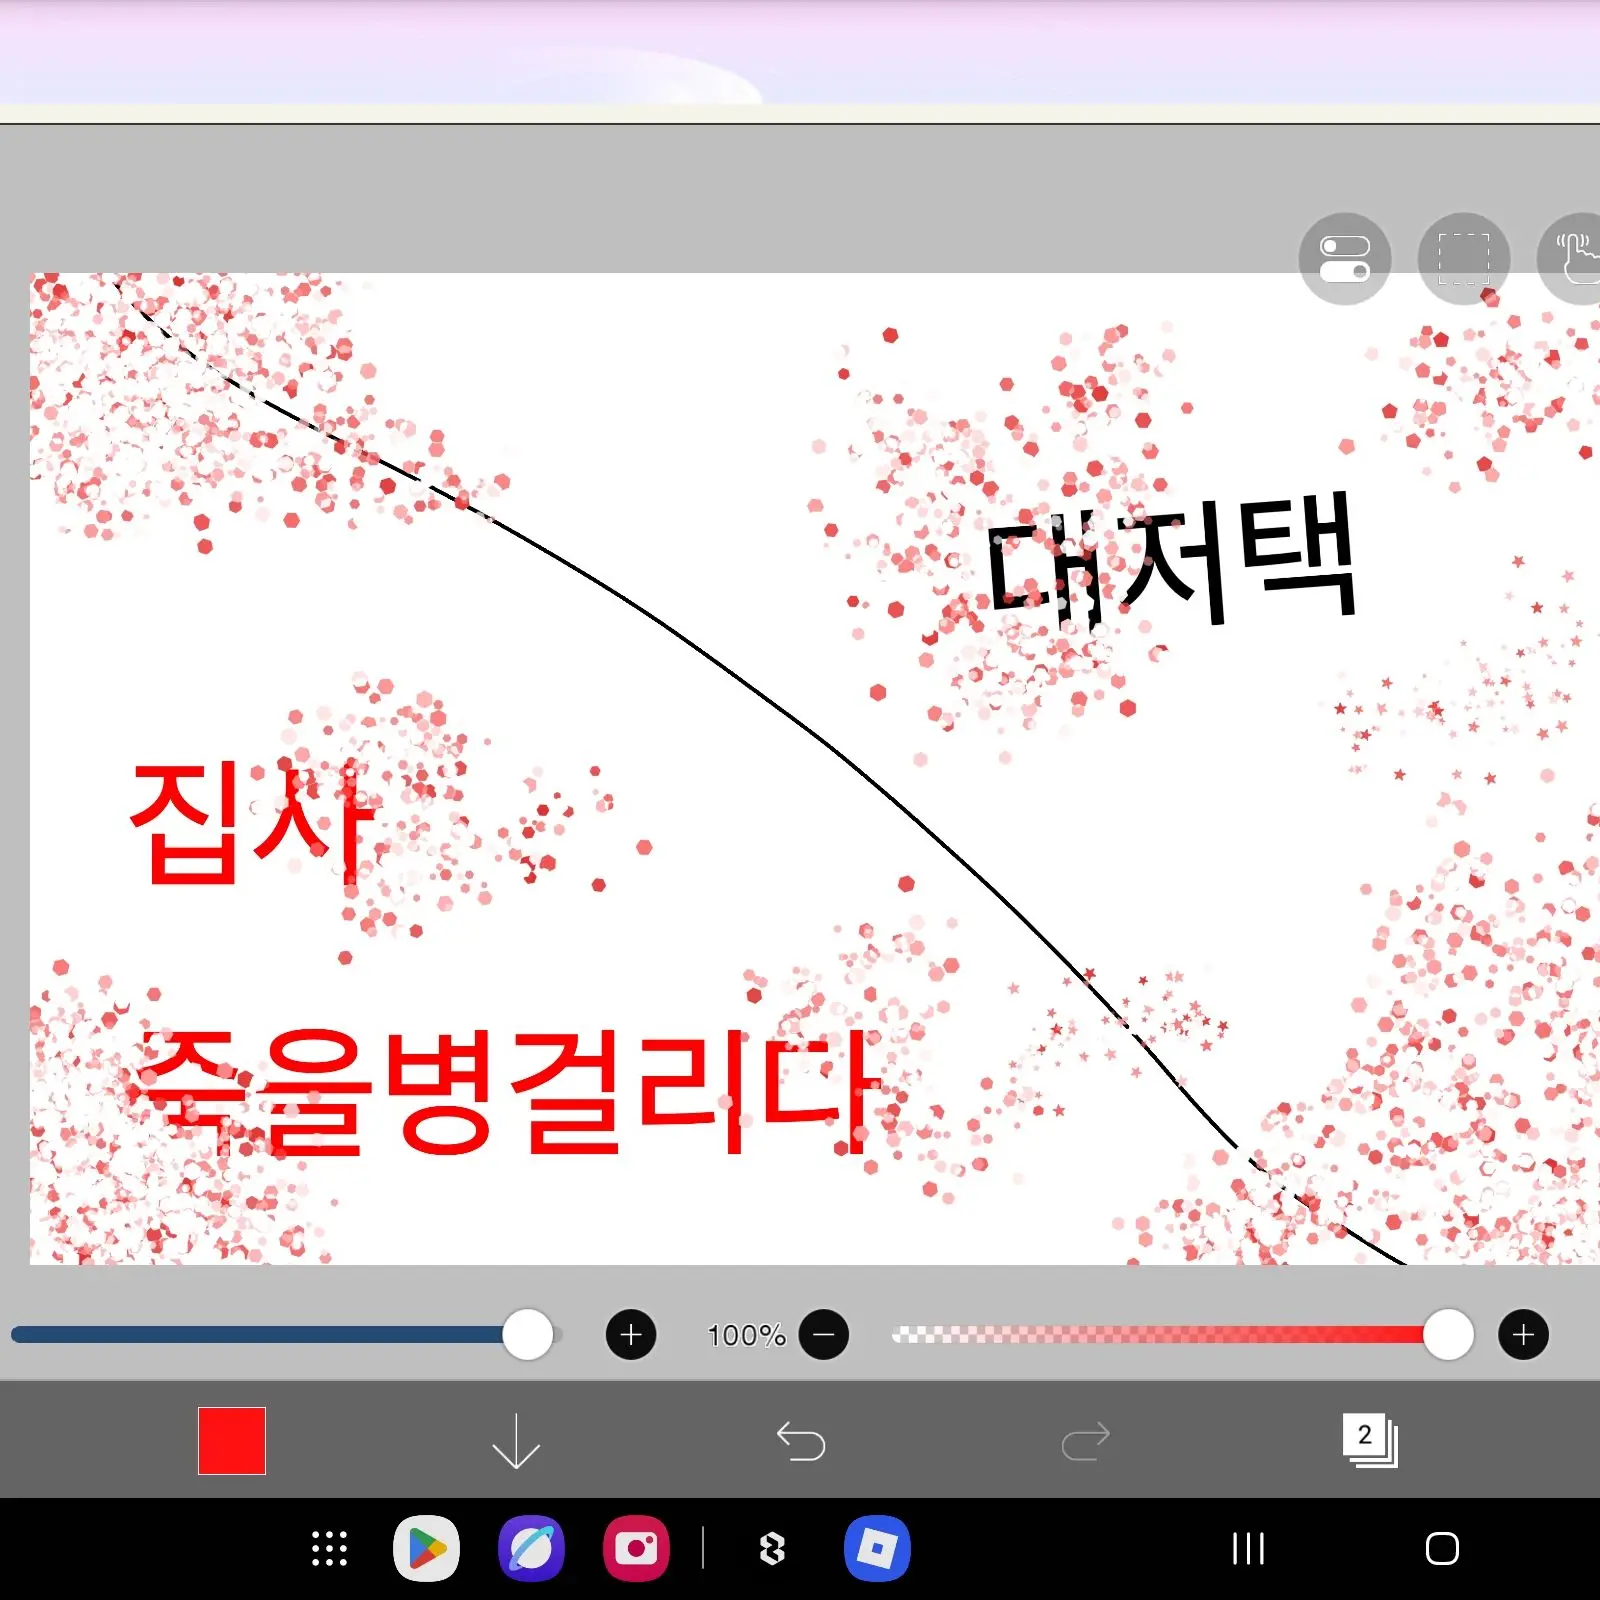
Task: Open Roblox from the navigation bar
Action: 878,1548
